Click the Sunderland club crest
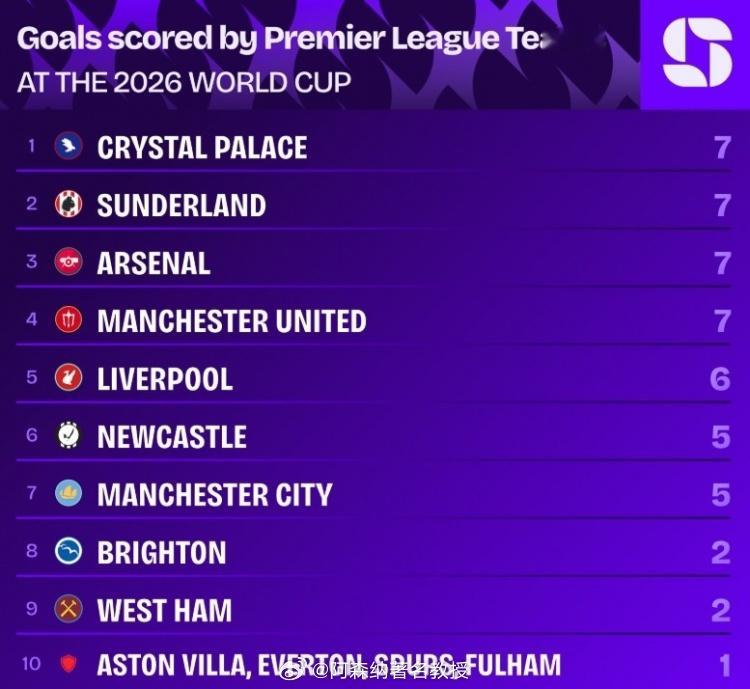Screen dimensions: 750x689 click(x=68, y=203)
